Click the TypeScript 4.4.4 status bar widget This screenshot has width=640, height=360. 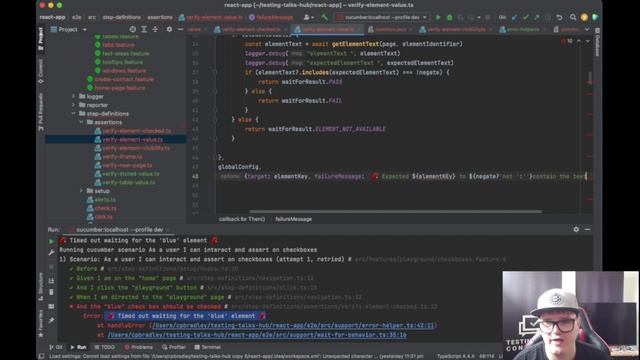click(456, 356)
